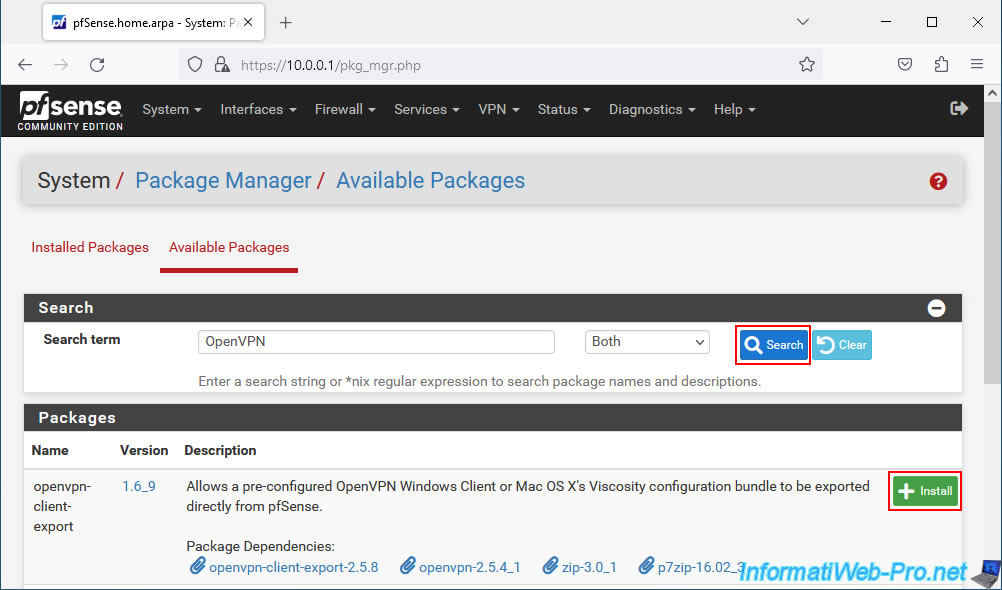
Task: Select the Available Packages tab
Action: click(x=229, y=248)
